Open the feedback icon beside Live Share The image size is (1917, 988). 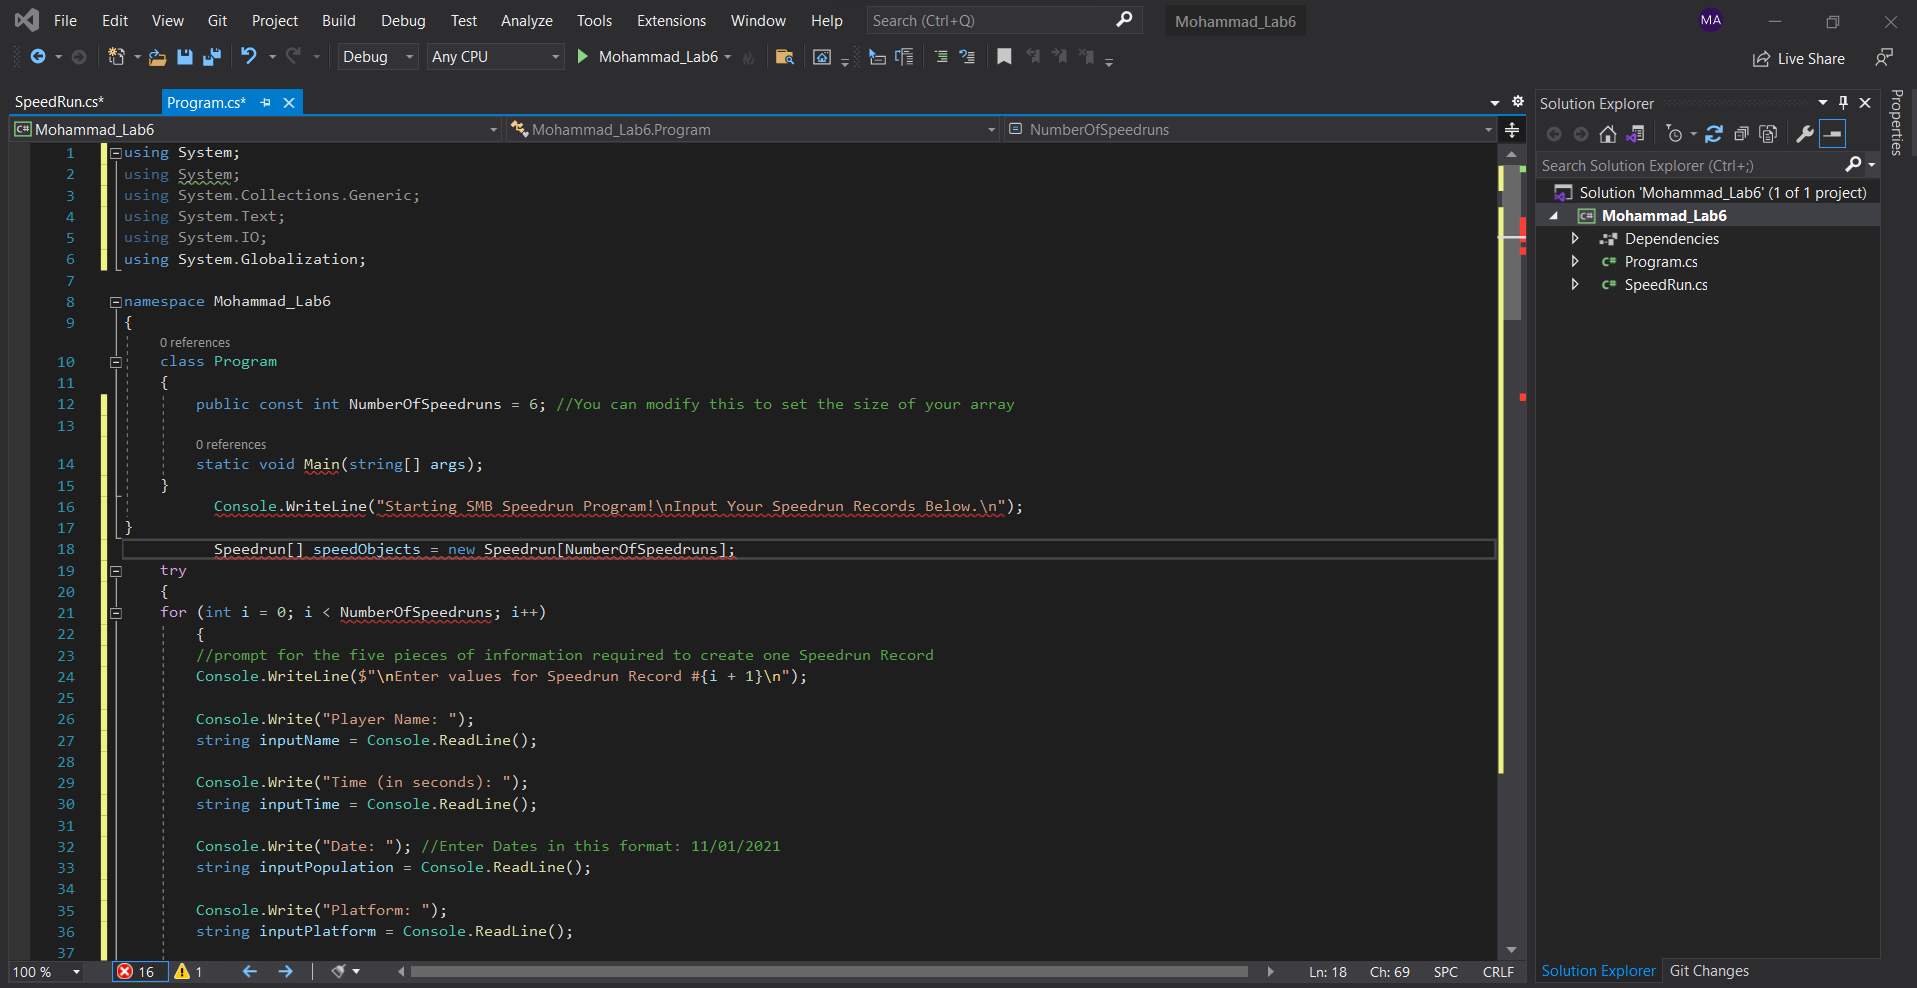pos(1884,58)
